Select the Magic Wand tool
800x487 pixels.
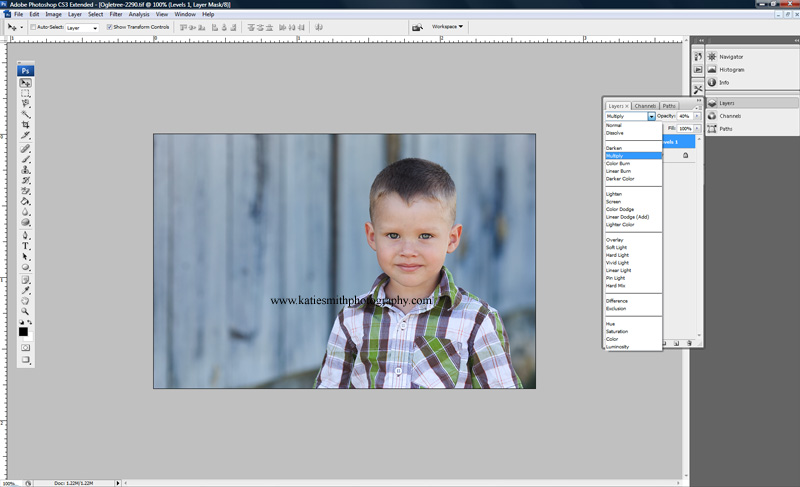[x=25, y=114]
